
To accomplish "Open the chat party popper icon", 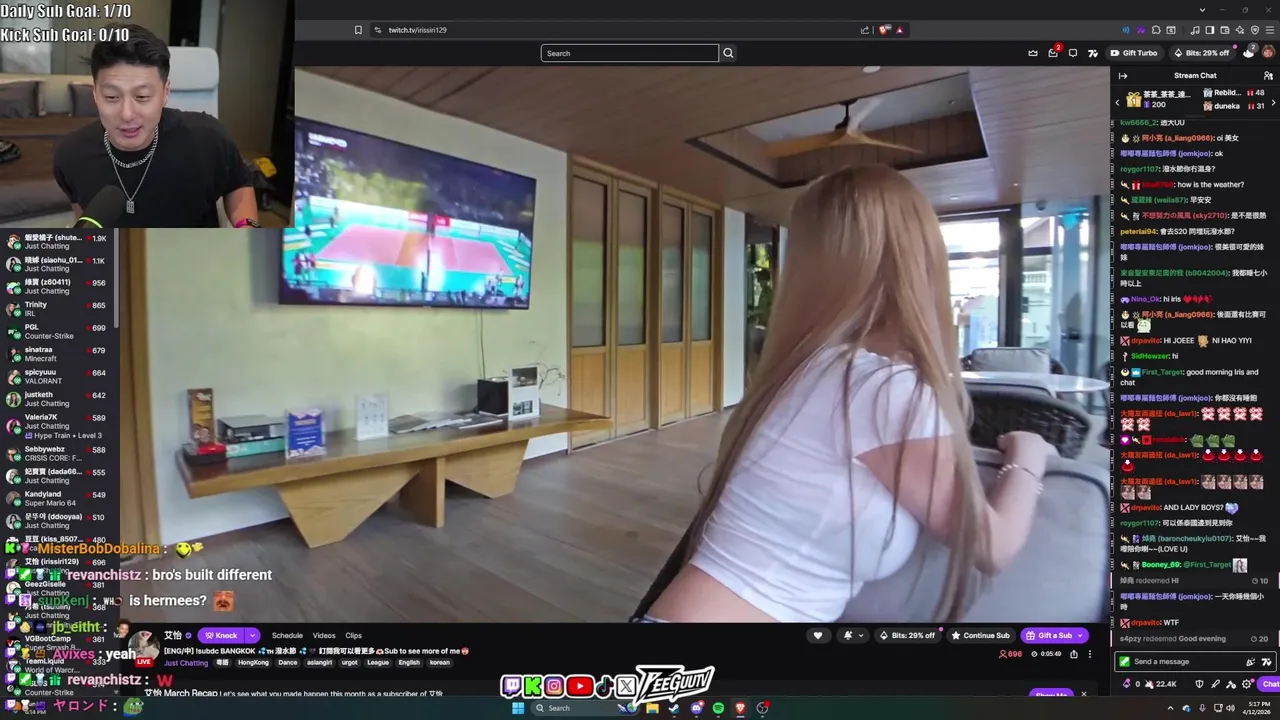I will [x=1250, y=661].
